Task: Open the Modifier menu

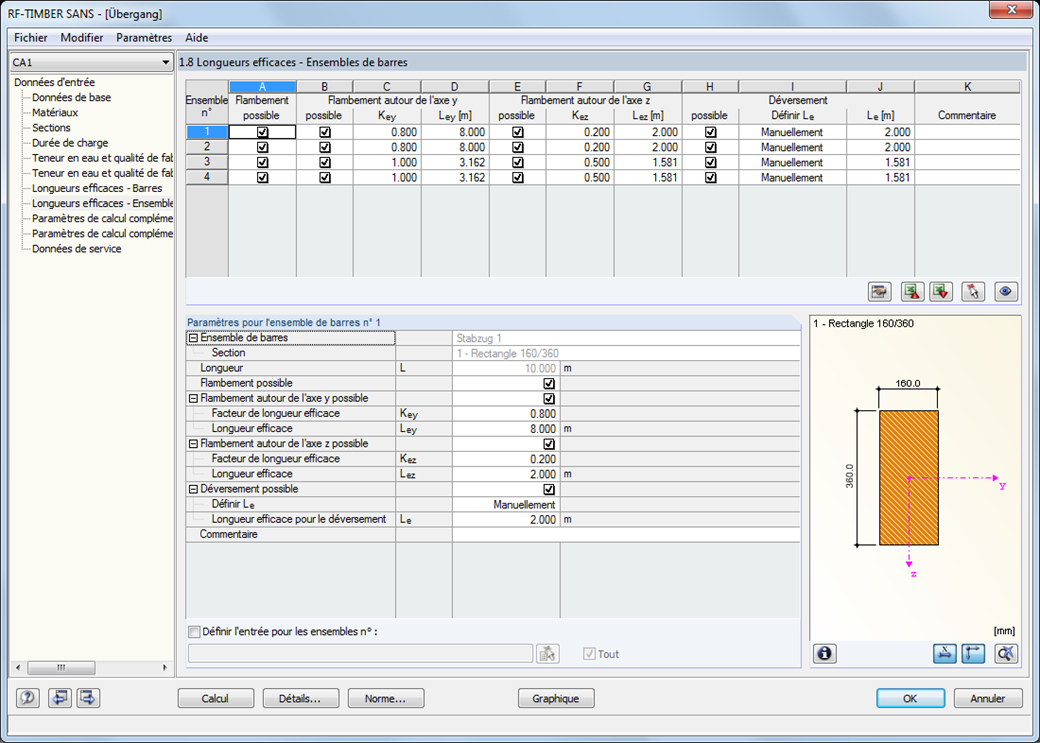Action: (82, 38)
